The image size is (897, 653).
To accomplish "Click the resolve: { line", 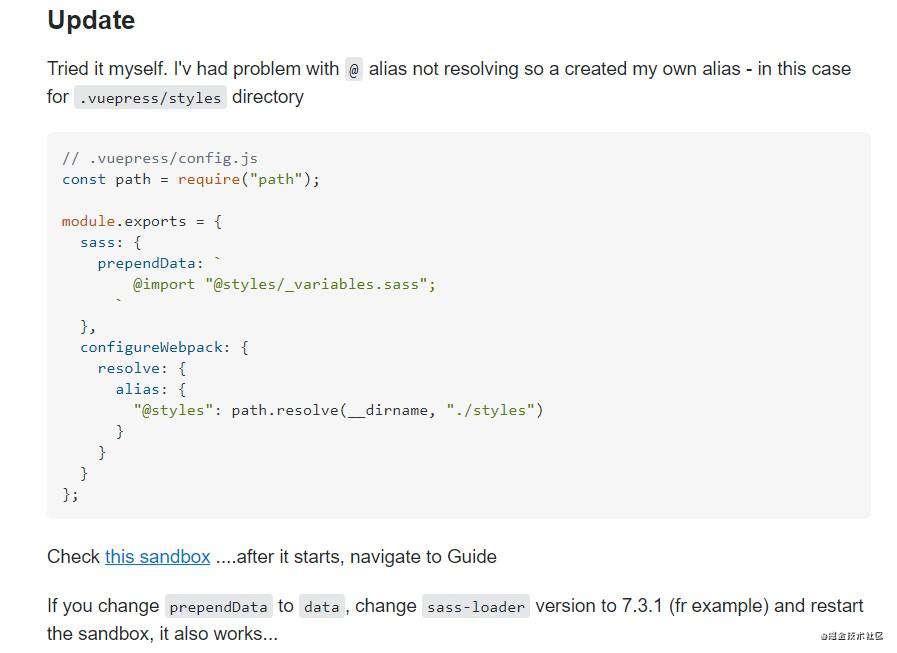I will [x=141, y=368].
